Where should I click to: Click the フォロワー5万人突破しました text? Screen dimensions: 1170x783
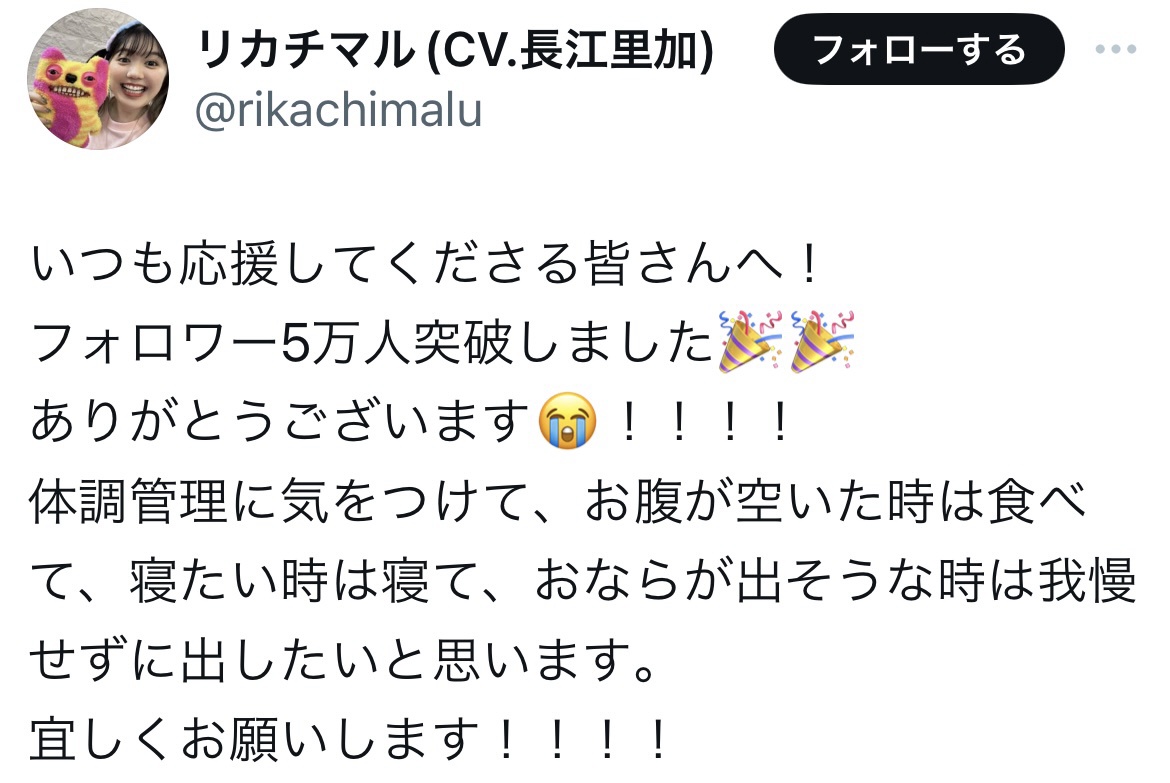click(372, 343)
